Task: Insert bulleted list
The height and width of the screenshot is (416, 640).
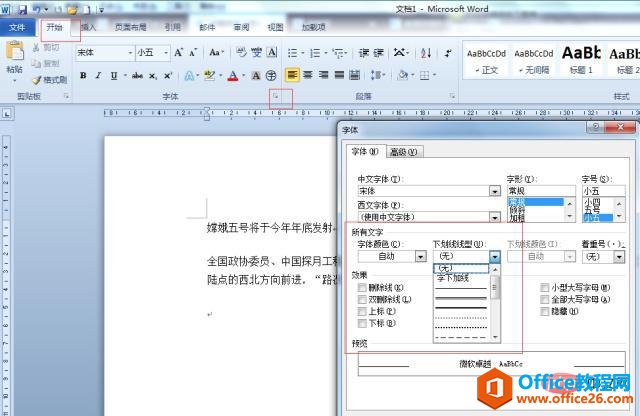Action: click(292, 53)
